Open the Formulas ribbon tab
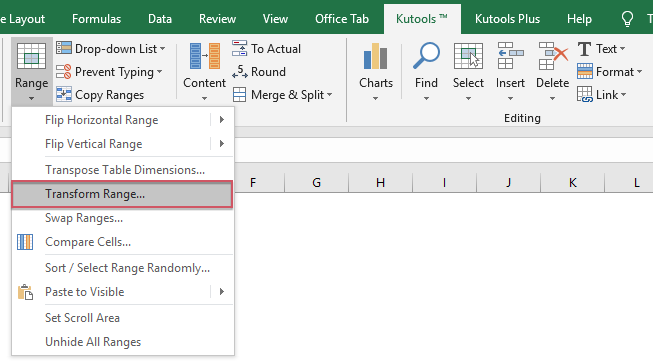Viewport: 653px width, 362px height. pyautogui.click(x=96, y=19)
